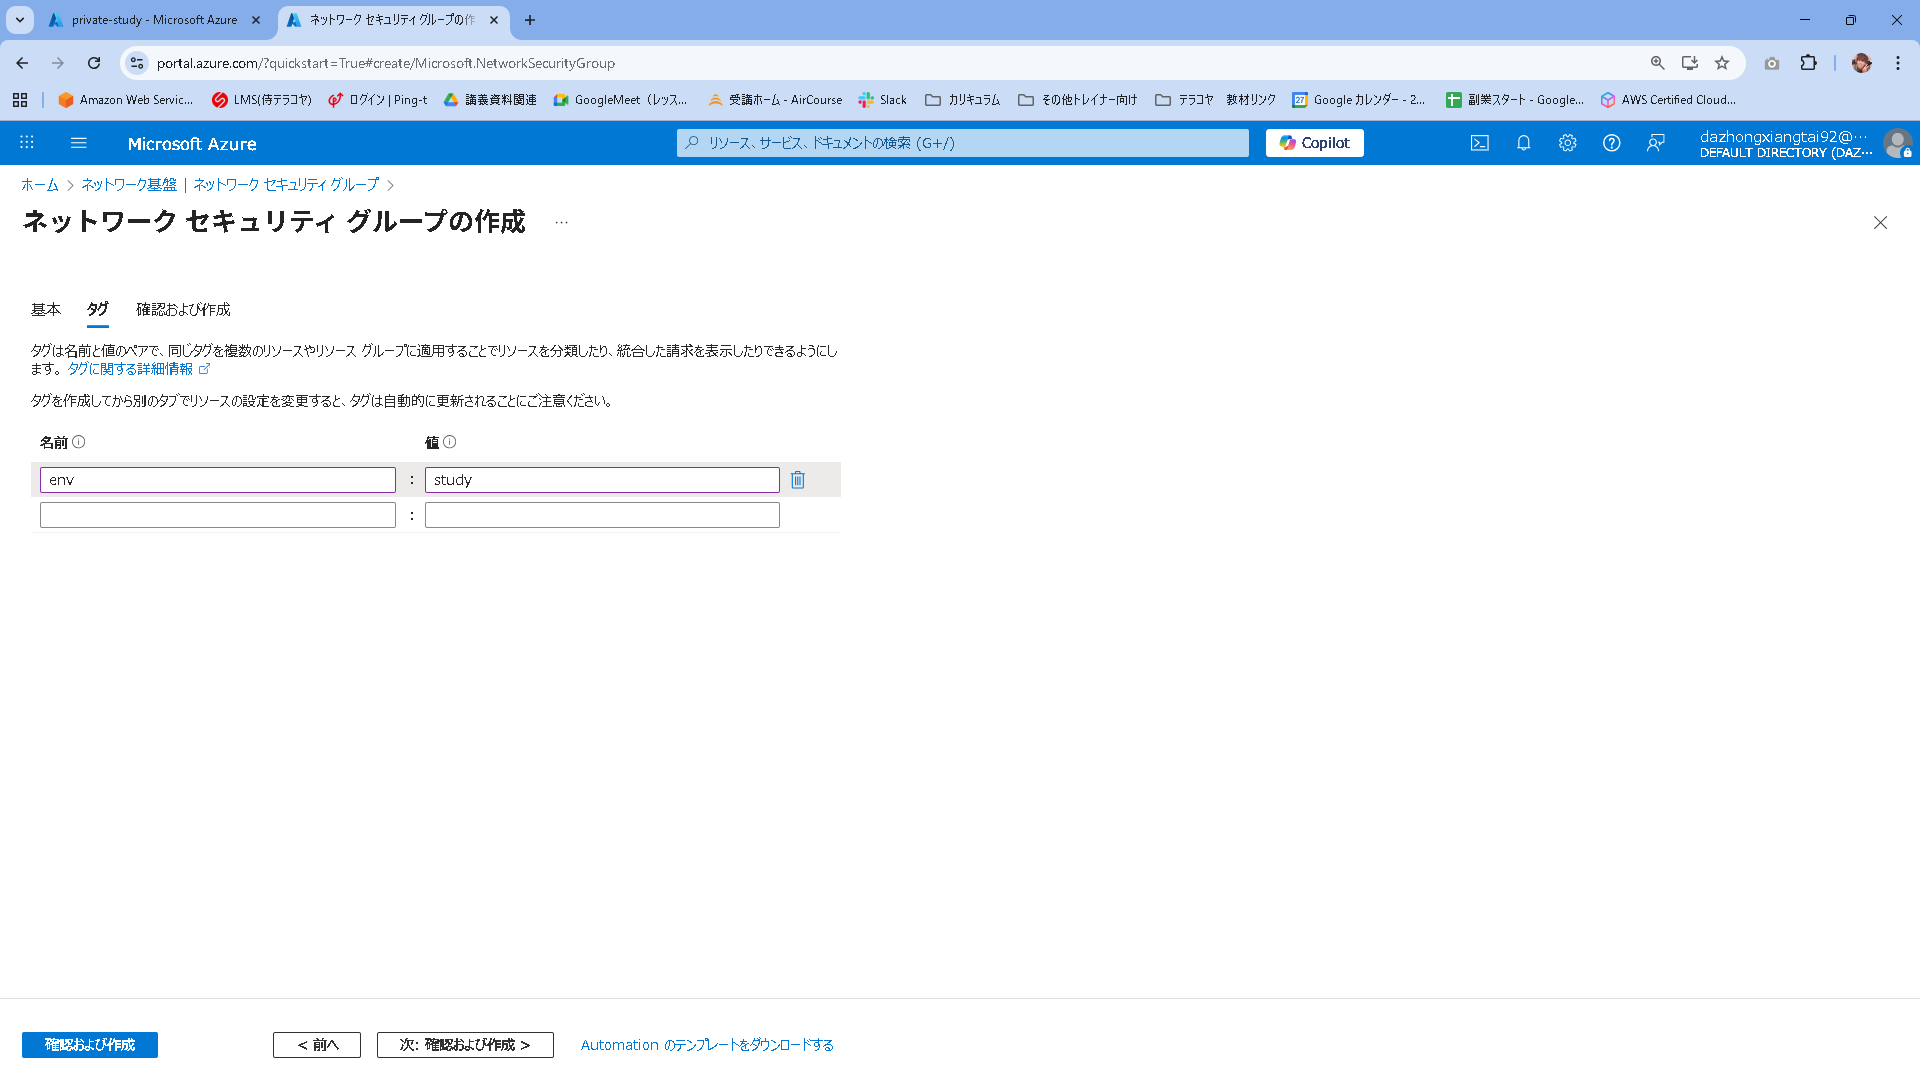Click info icon next to 値

coord(450,442)
